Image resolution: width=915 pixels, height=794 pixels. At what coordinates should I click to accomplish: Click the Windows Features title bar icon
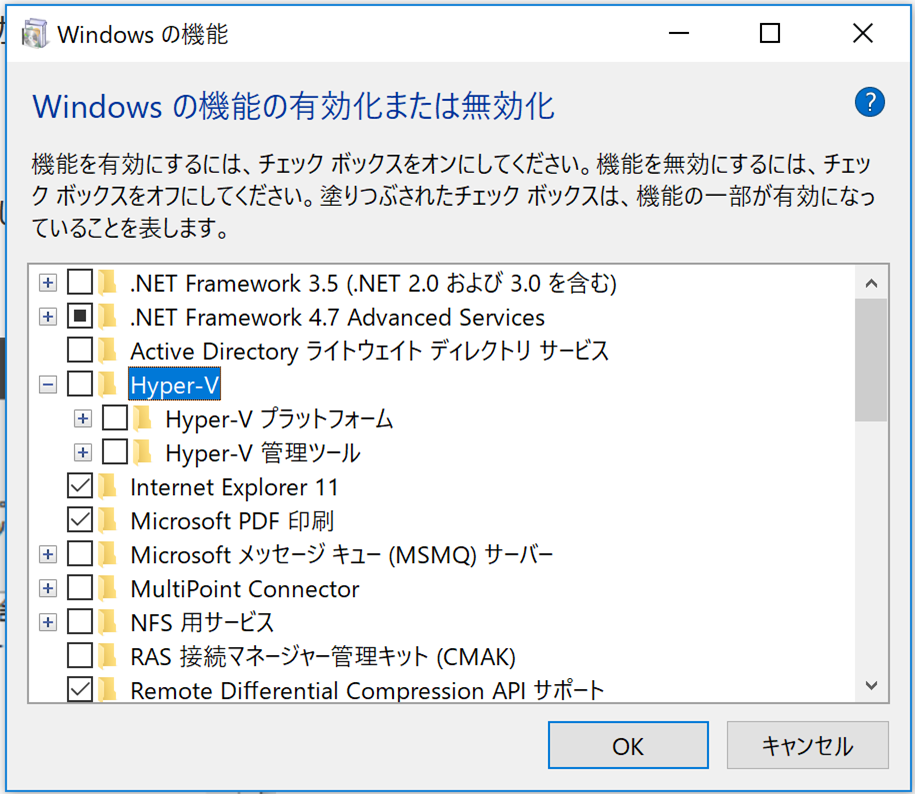34,34
